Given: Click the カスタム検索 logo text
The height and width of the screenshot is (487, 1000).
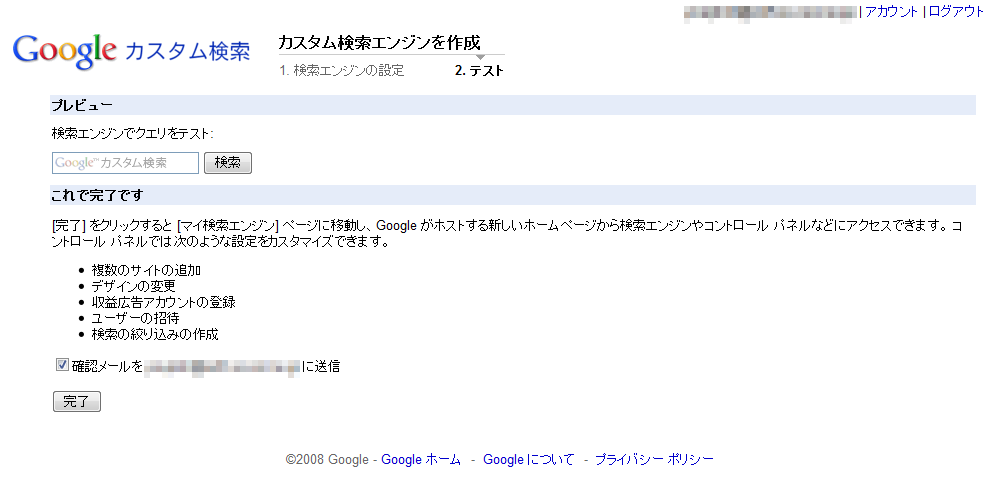Looking at the screenshot, I should pyautogui.click(x=188, y=51).
